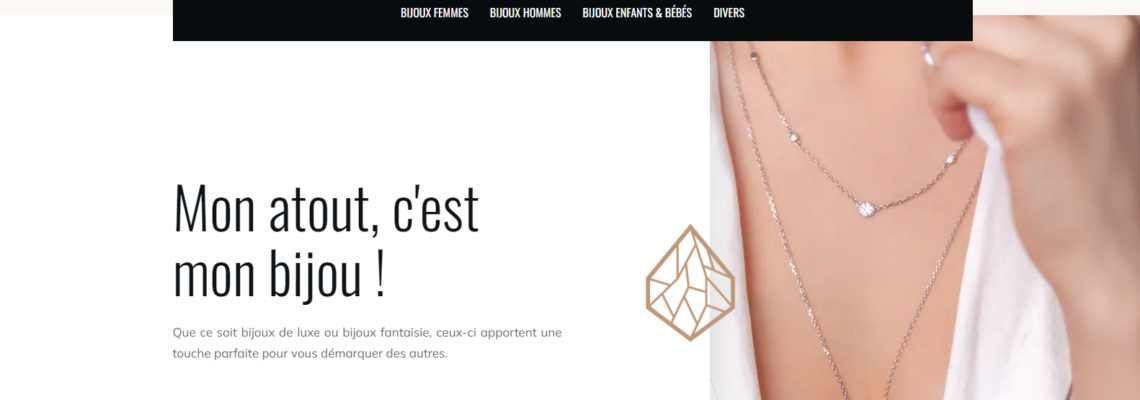Click the empty left area of black navbar
The image size is (1140, 400).
[284, 18]
